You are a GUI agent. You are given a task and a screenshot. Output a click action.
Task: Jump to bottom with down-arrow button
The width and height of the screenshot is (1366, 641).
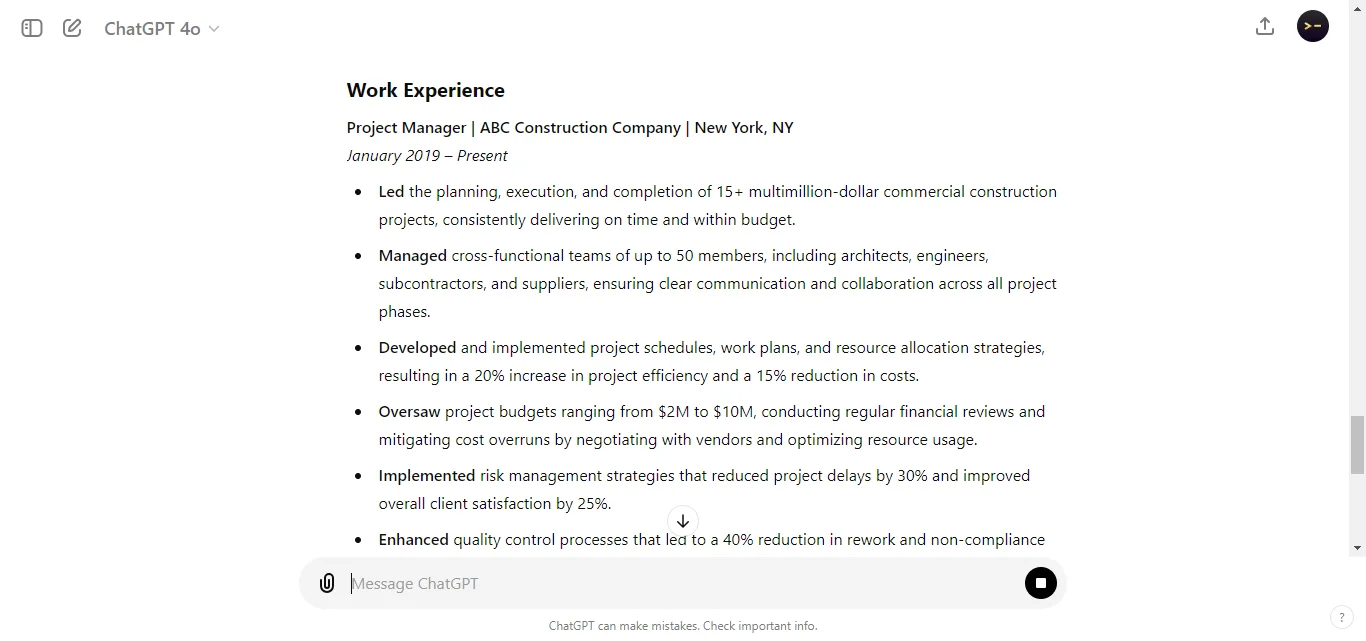click(x=683, y=521)
